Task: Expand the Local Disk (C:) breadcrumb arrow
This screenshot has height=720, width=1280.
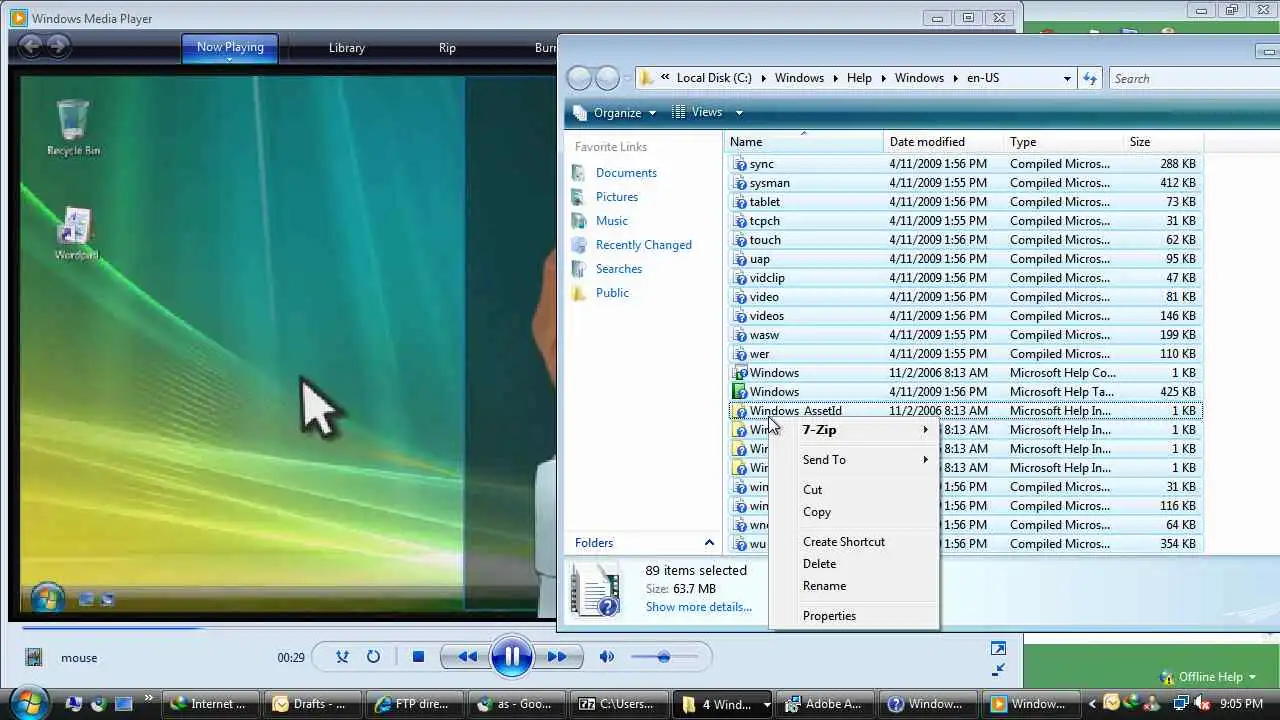Action: click(x=763, y=78)
